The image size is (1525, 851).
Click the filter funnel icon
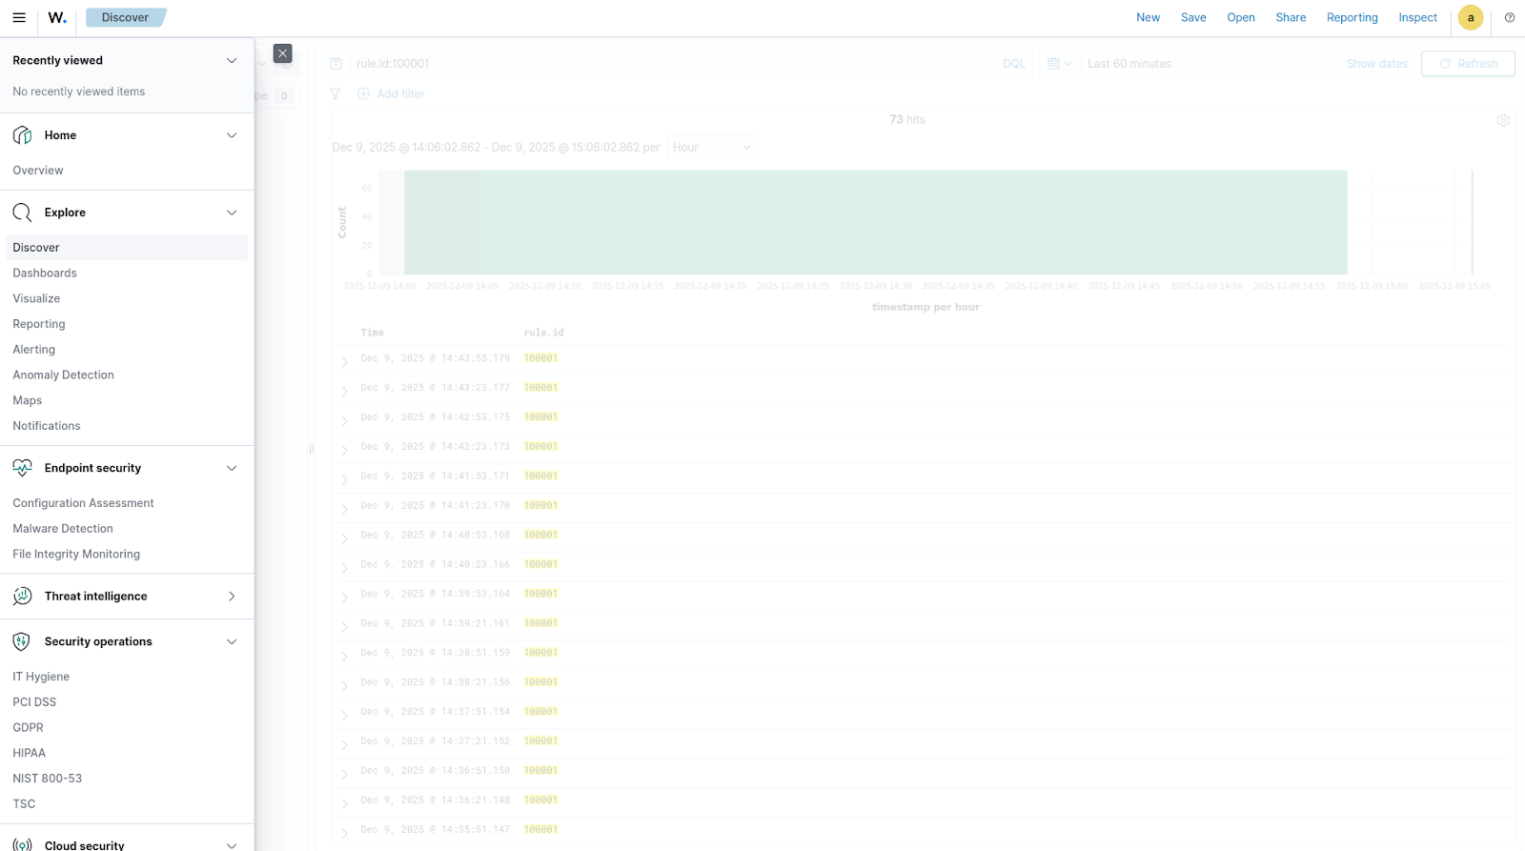pyautogui.click(x=335, y=94)
